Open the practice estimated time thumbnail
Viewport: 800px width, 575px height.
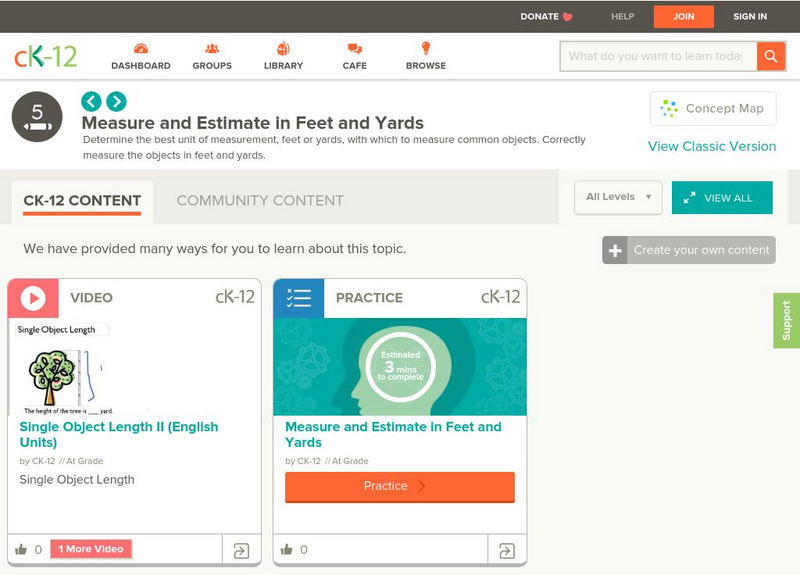[x=400, y=367]
